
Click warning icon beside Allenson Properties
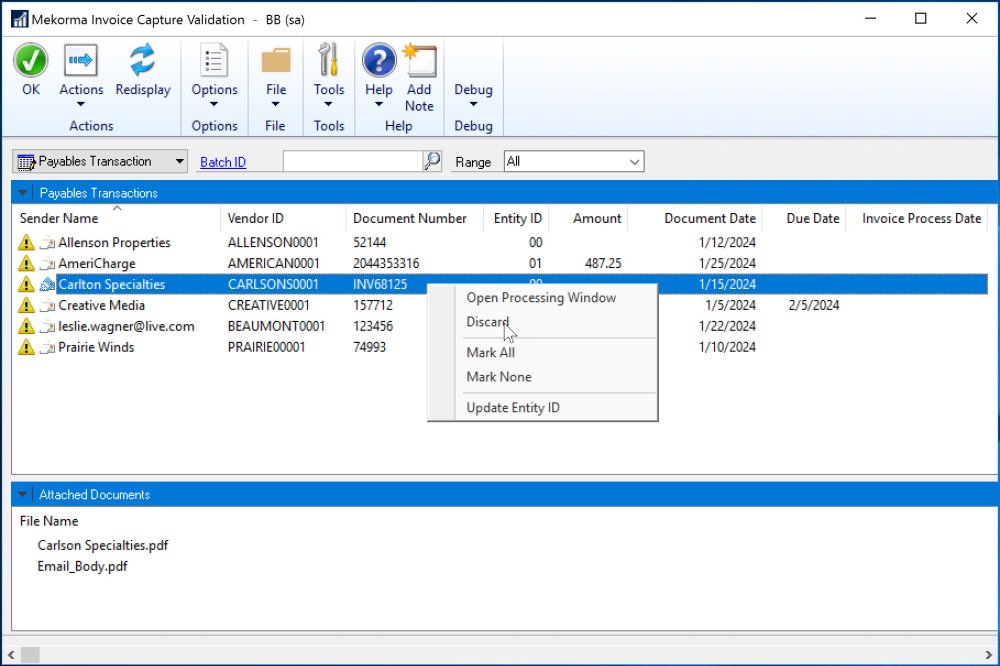26,243
